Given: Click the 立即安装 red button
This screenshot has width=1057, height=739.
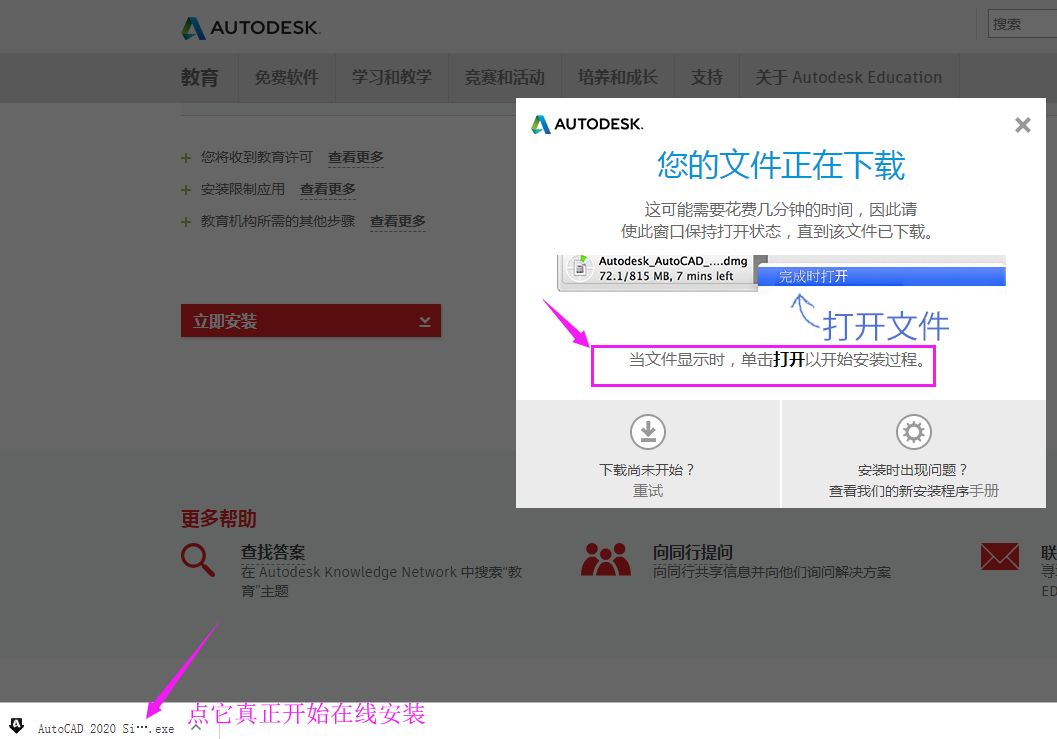Looking at the screenshot, I should click(x=311, y=320).
